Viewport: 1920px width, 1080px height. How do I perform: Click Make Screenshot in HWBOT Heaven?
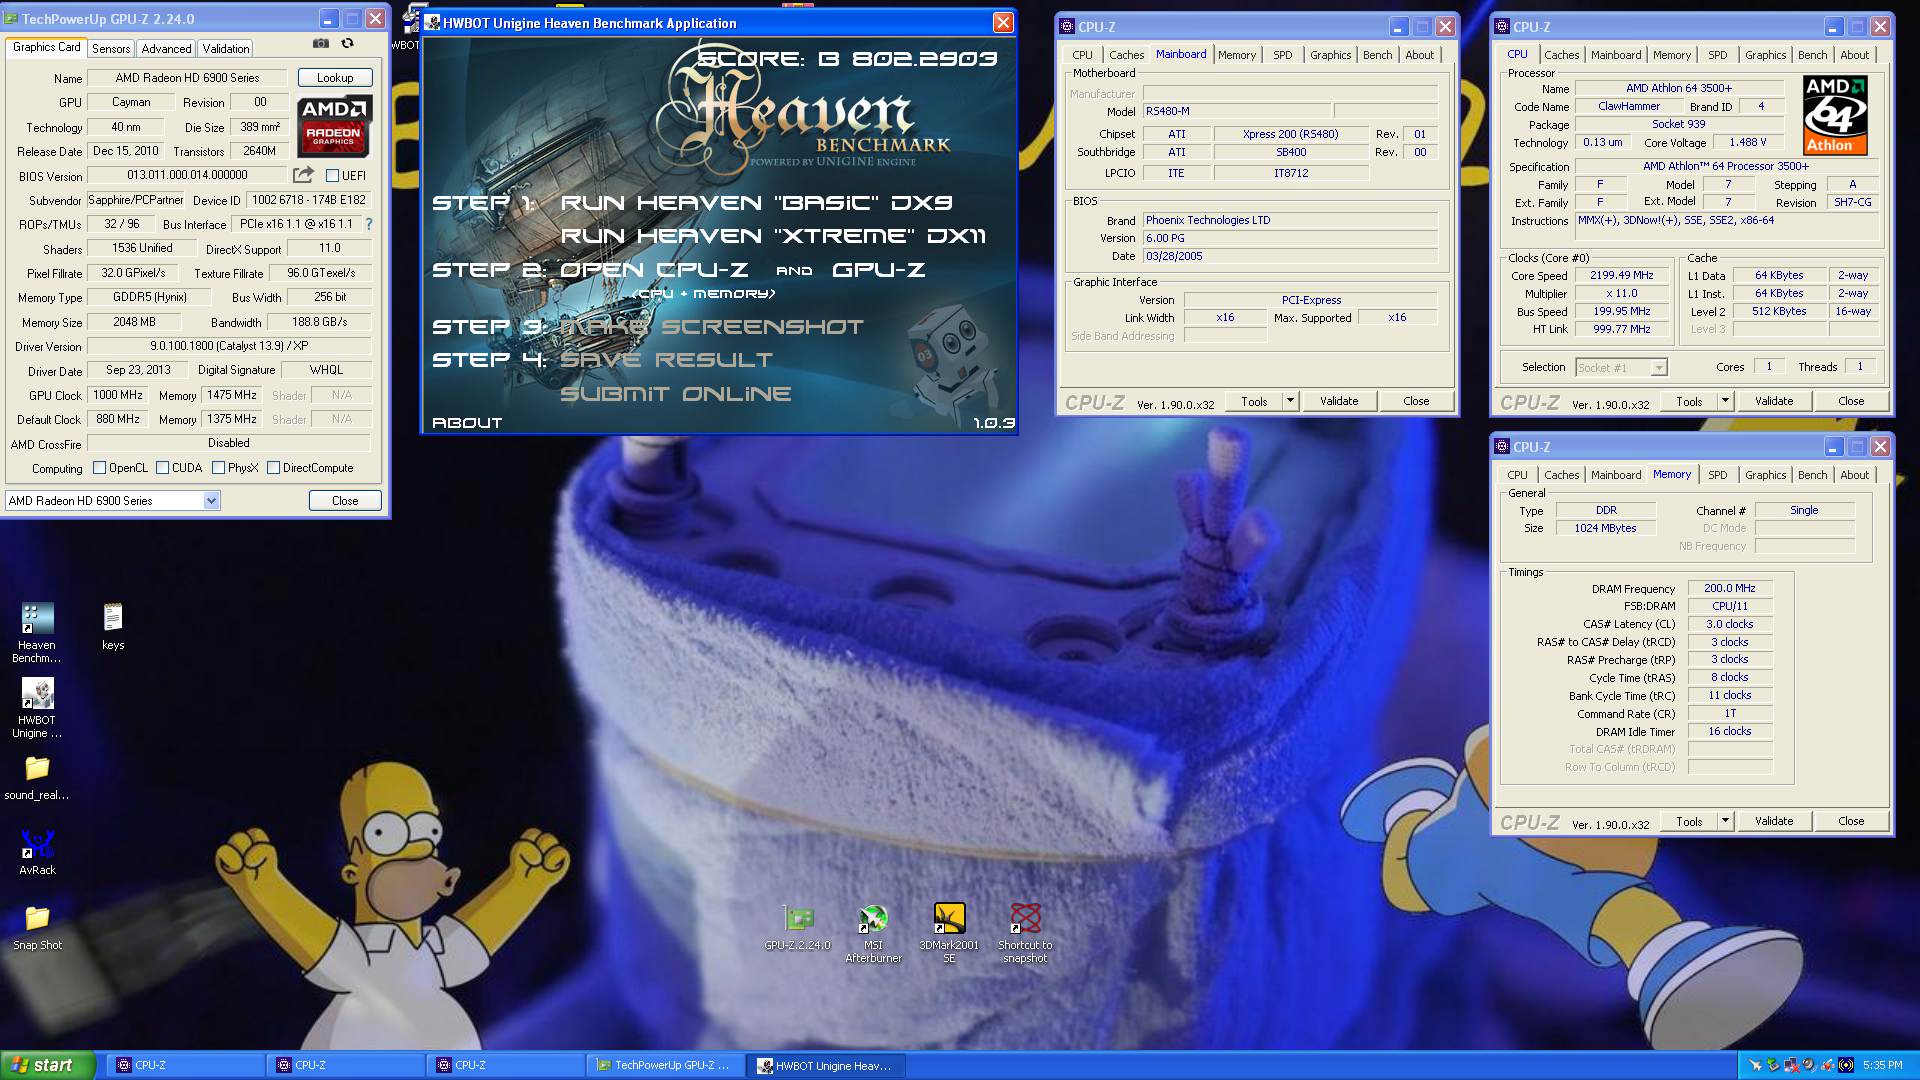click(x=711, y=327)
